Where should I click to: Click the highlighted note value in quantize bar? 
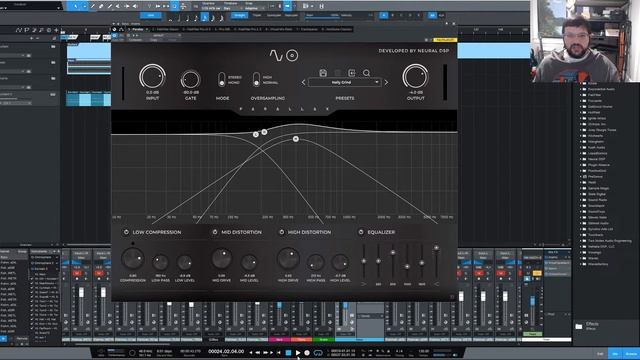204,17
